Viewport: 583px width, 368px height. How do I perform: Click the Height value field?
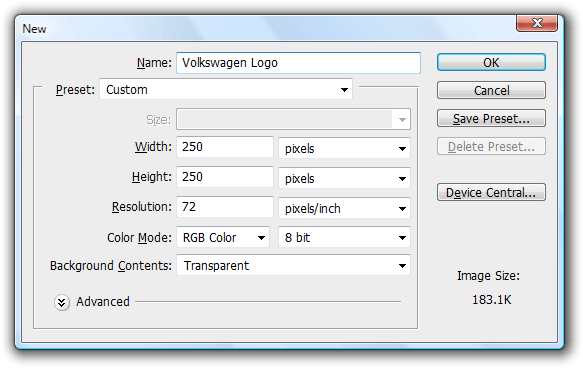225,177
